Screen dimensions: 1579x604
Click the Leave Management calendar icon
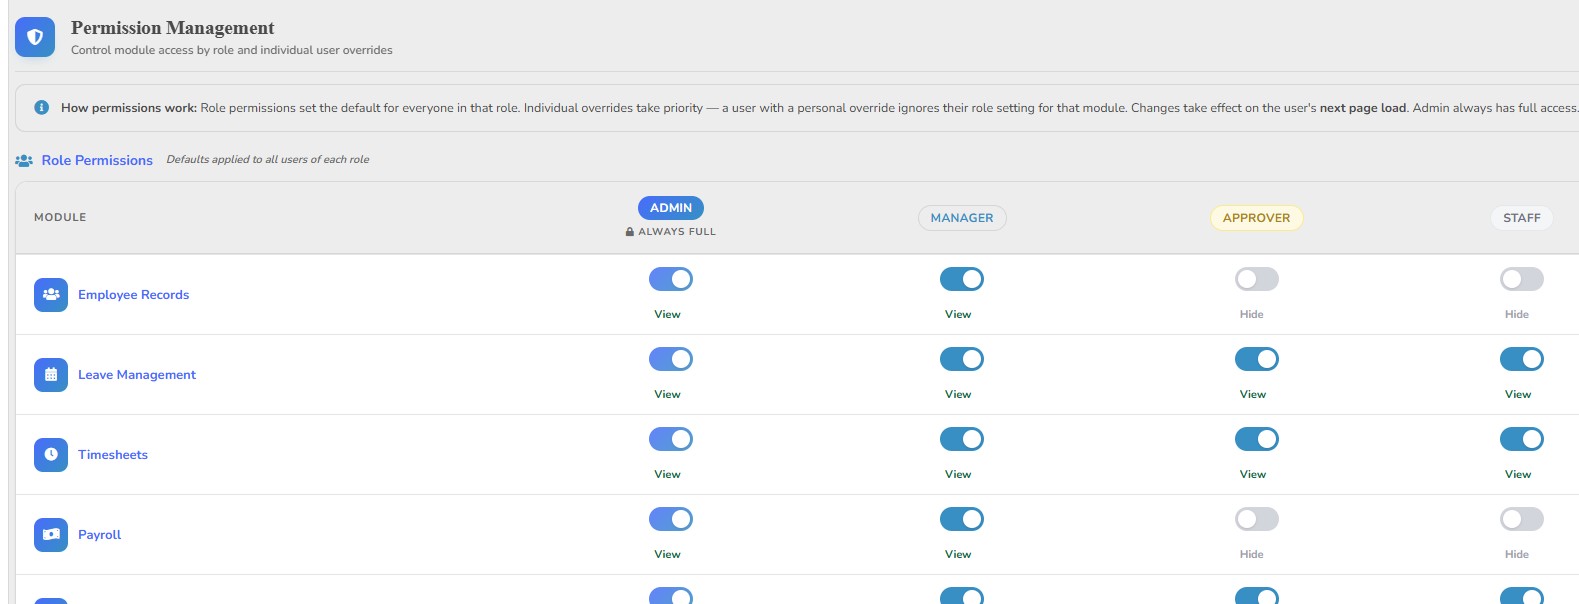pos(51,375)
